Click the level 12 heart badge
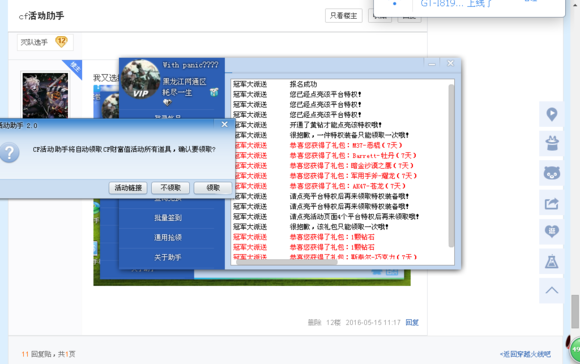 tap(61, 41)
